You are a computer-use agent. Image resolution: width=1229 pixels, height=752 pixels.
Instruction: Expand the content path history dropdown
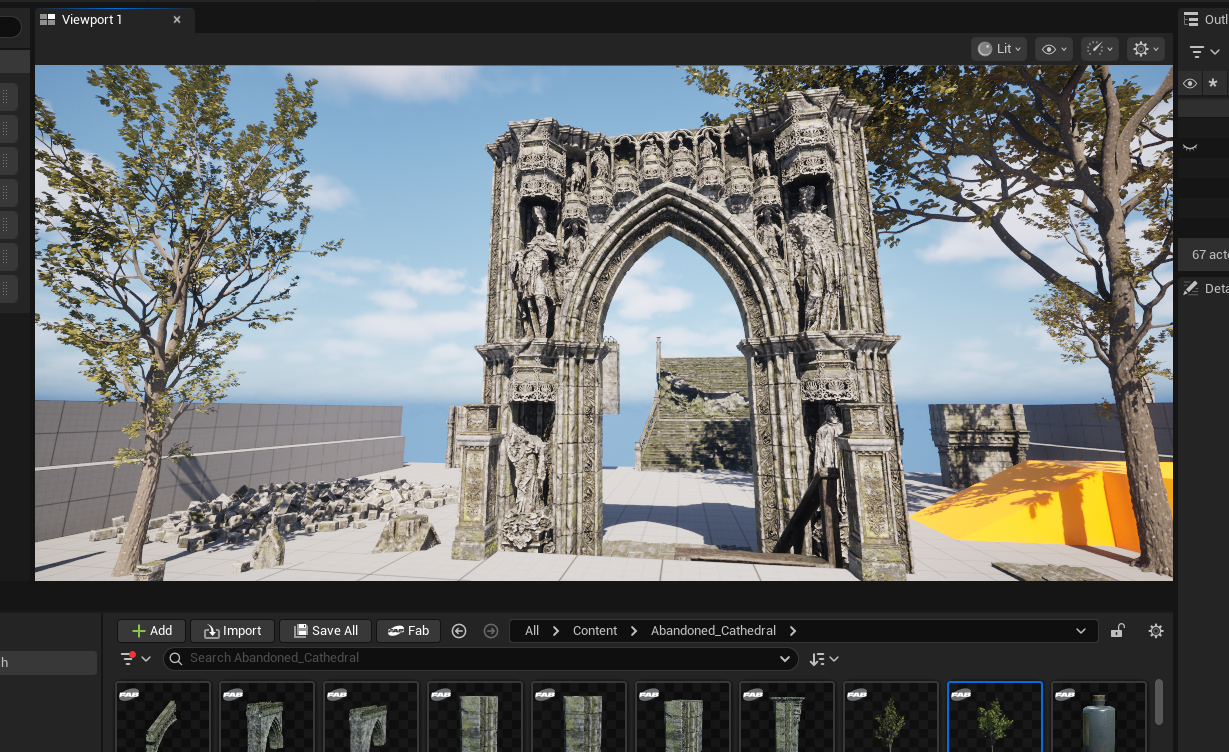click(1080, 631)
